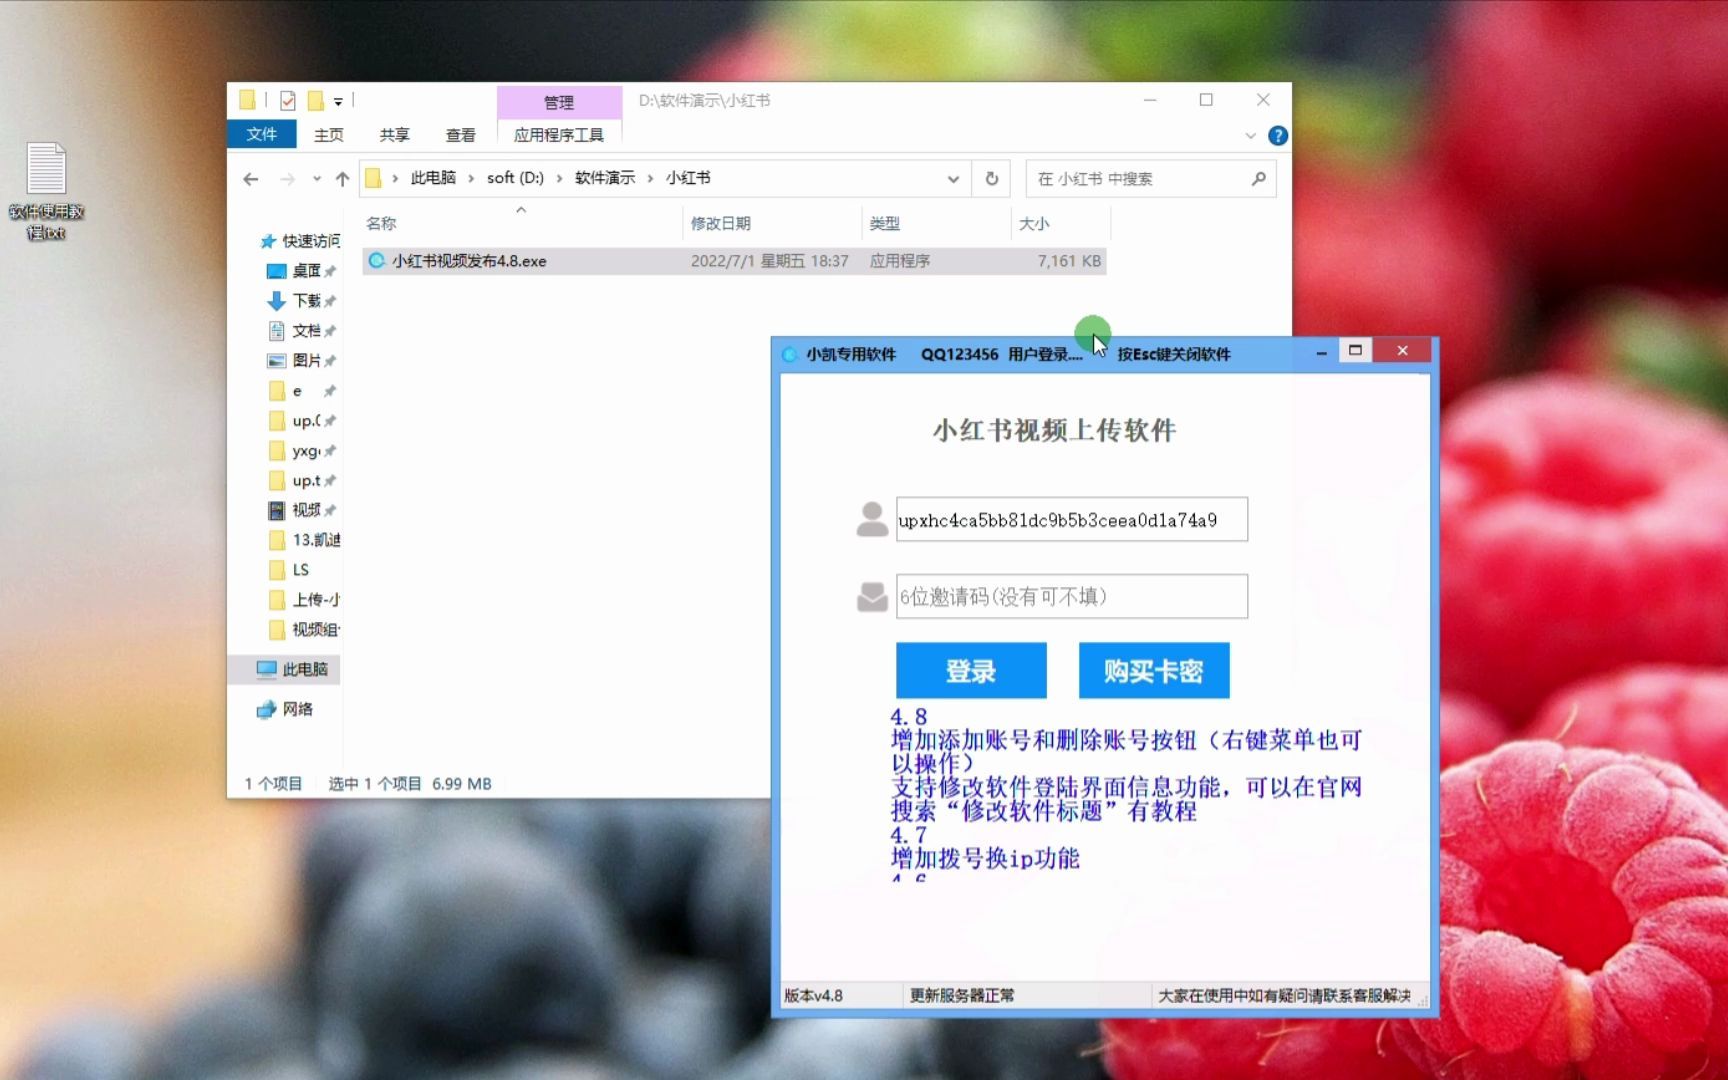Click the Properties checkmark icon in Quick Access Toolbar
This screenshot has width=1728, height=1080.
tap(287, 100)
